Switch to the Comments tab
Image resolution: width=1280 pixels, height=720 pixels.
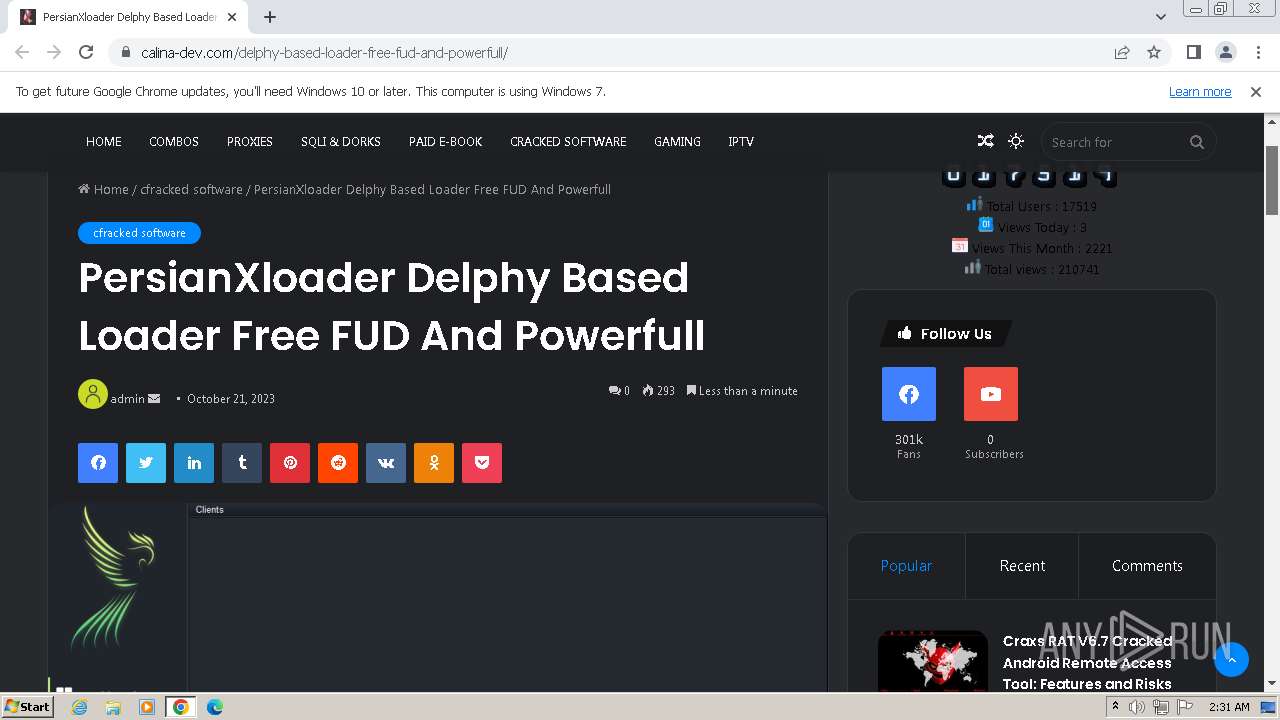tap(1147, 566)
